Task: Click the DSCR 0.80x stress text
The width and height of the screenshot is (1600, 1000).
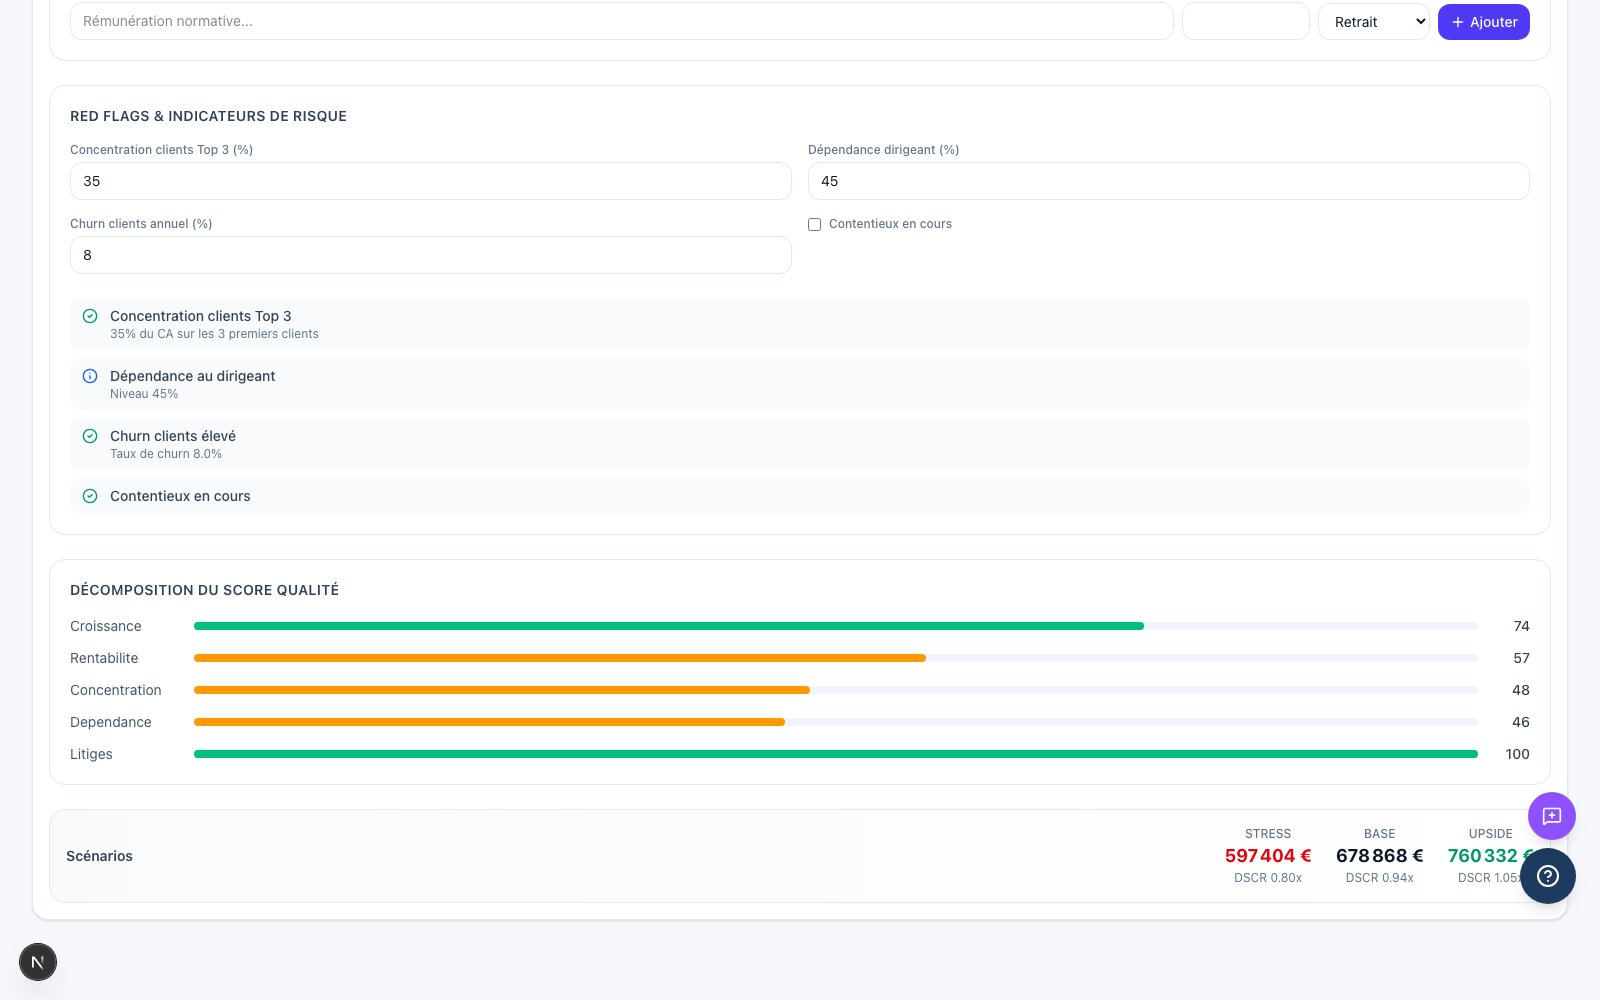Action: coord(1268,878)
